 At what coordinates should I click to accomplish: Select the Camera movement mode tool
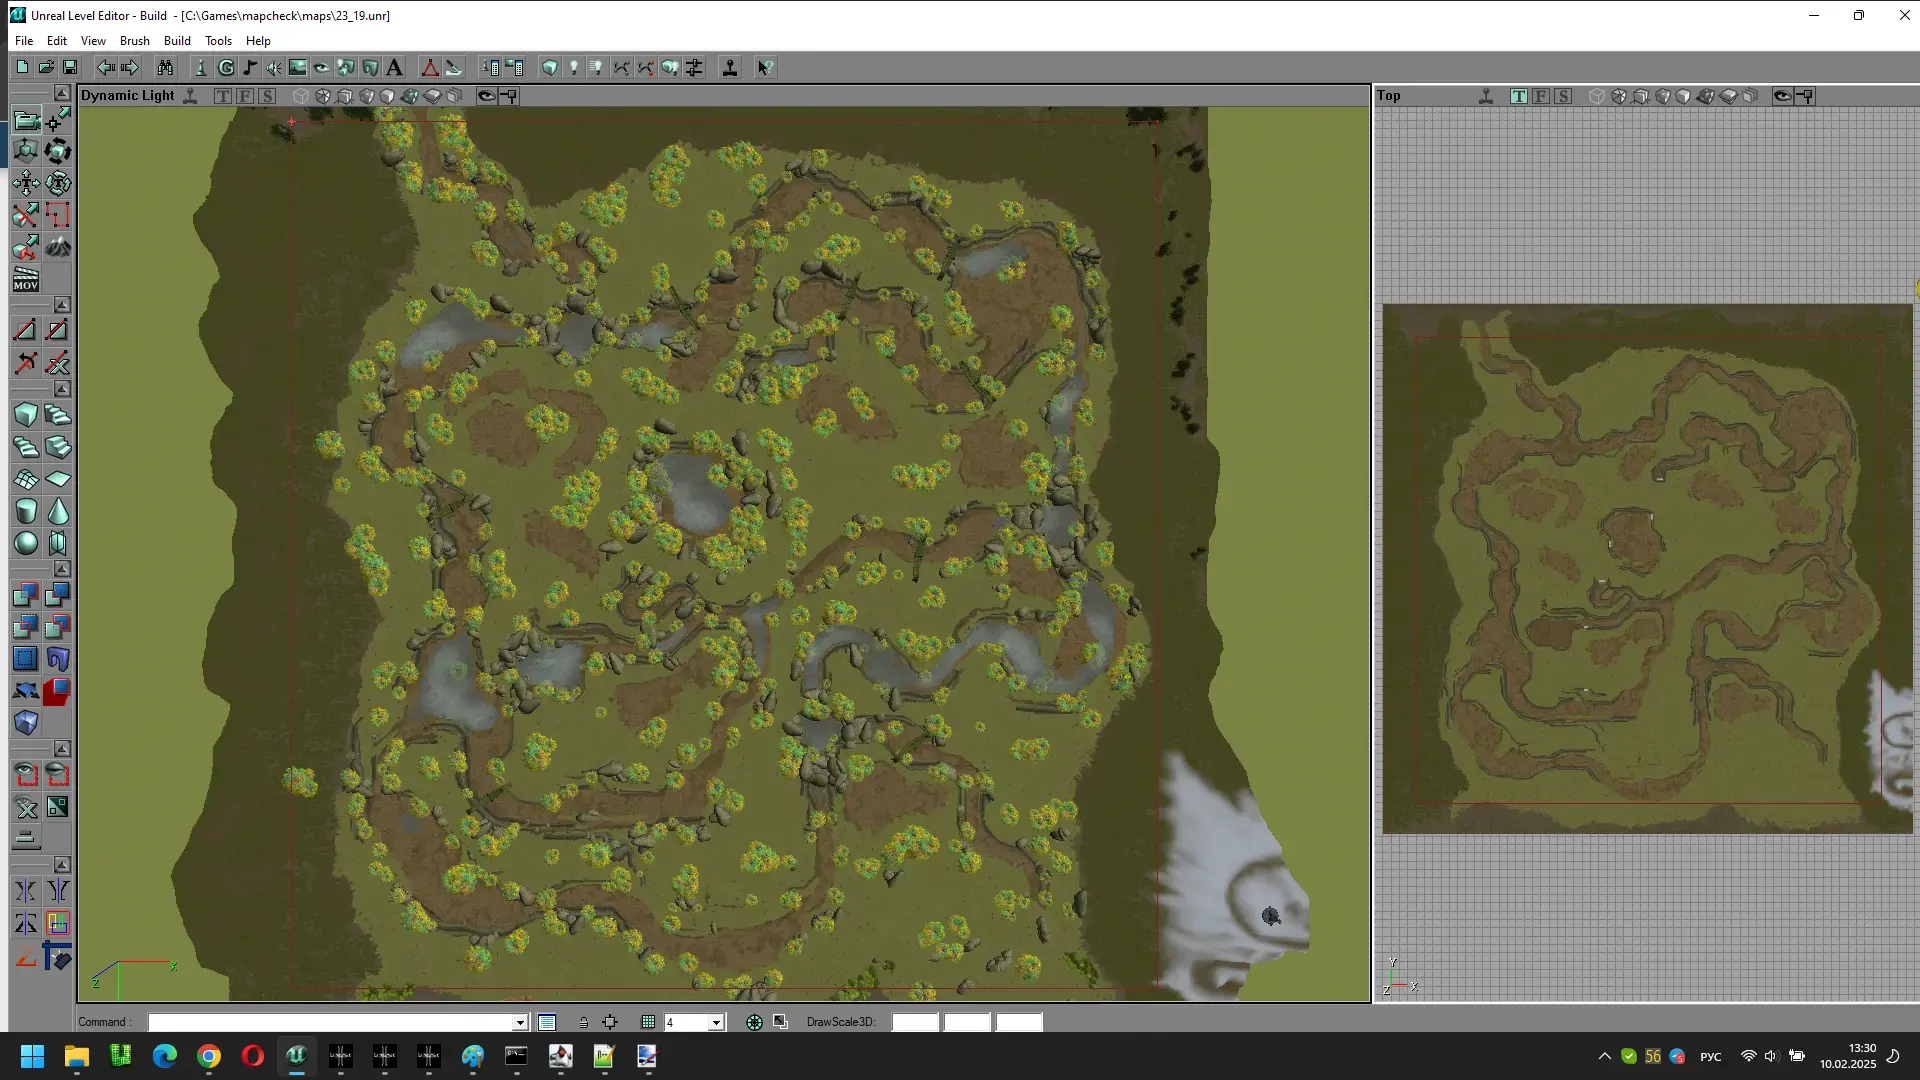point(26,120)
